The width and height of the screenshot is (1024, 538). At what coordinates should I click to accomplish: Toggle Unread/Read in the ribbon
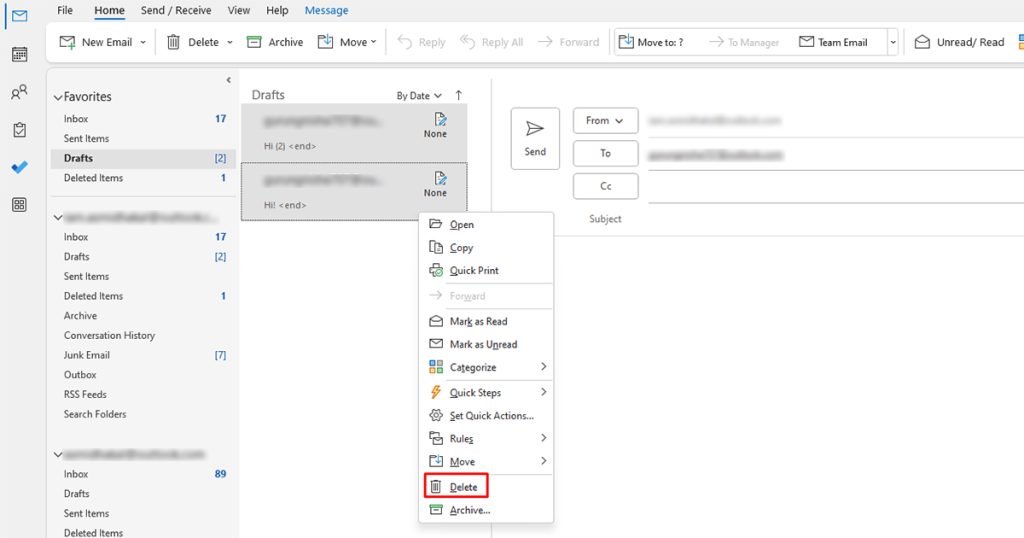click(959, 42)
